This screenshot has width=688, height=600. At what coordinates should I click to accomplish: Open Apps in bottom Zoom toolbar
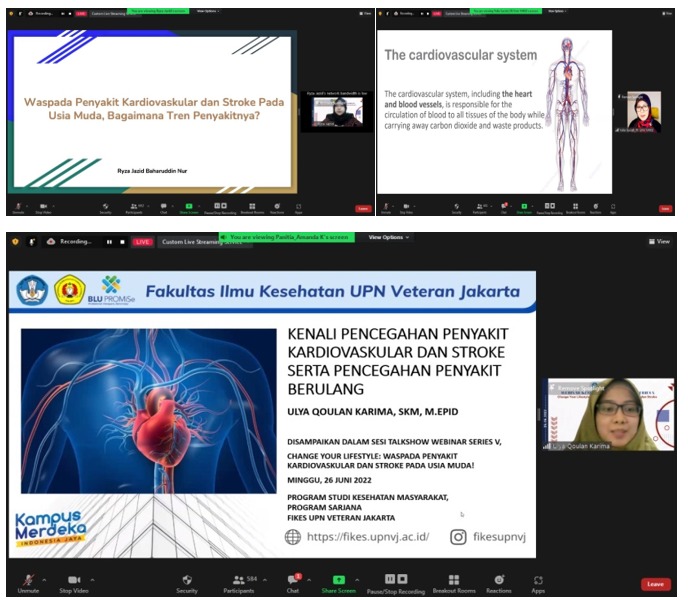(538, 581)
